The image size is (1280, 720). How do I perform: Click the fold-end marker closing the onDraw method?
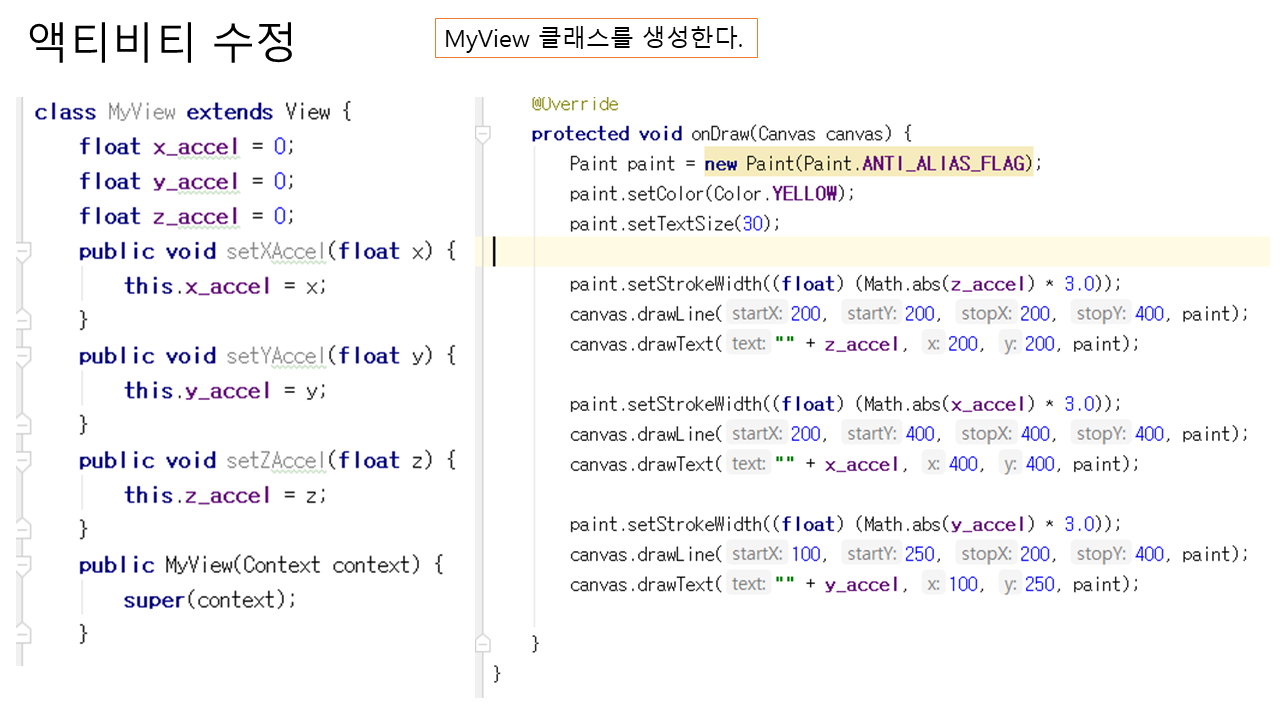click(483, 642)
